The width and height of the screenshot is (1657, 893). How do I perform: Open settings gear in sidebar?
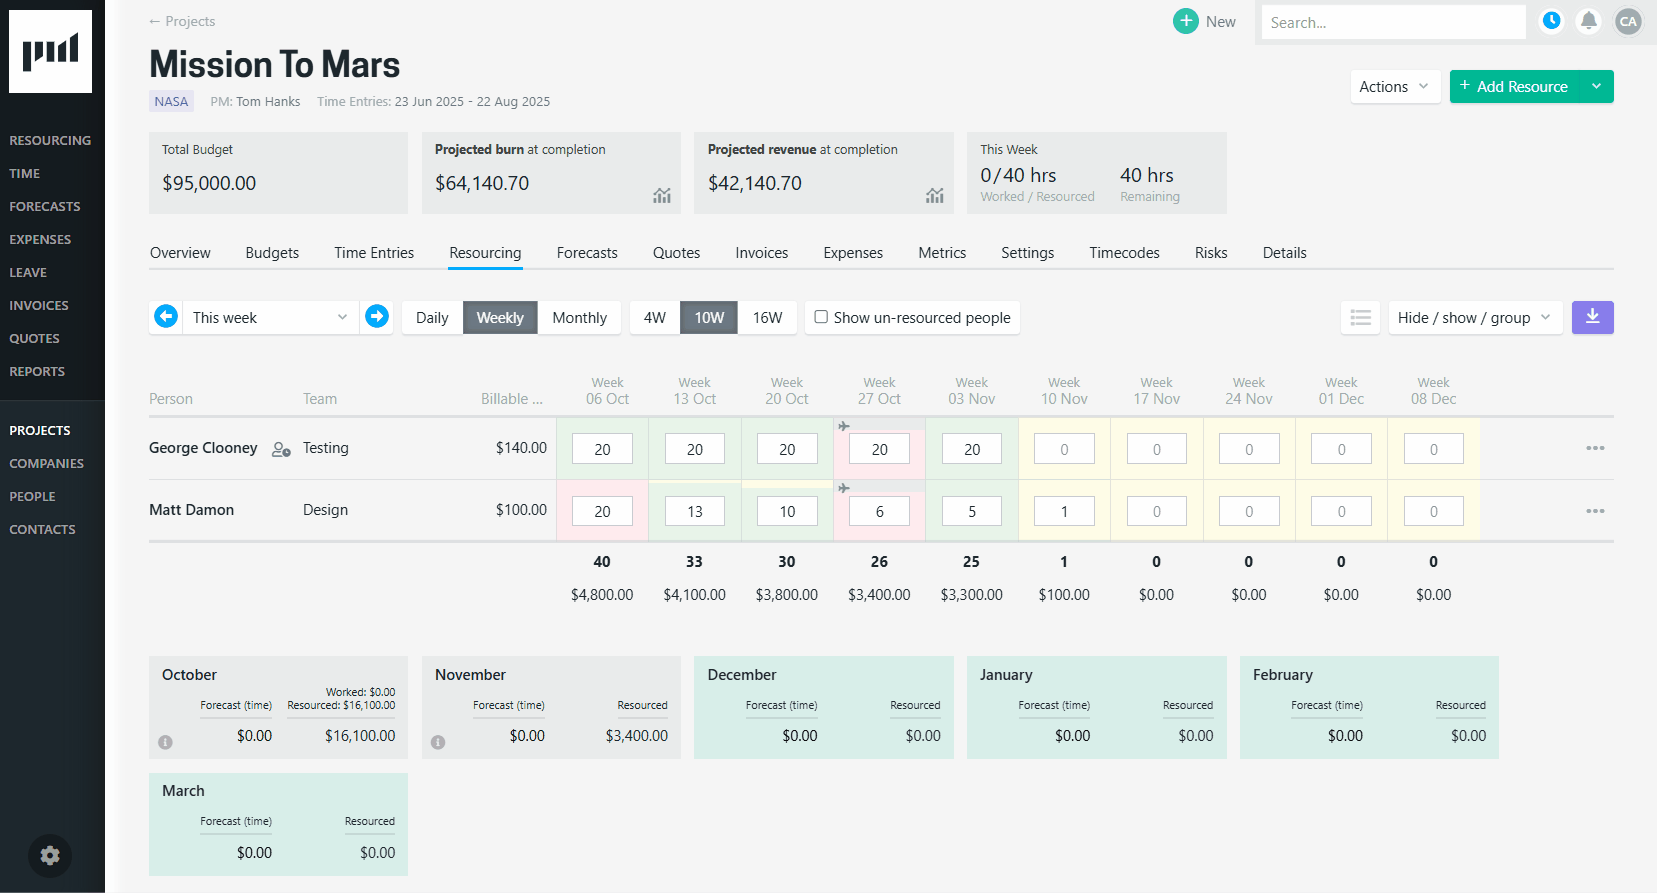pyautogui.click(x=50, y=856)
